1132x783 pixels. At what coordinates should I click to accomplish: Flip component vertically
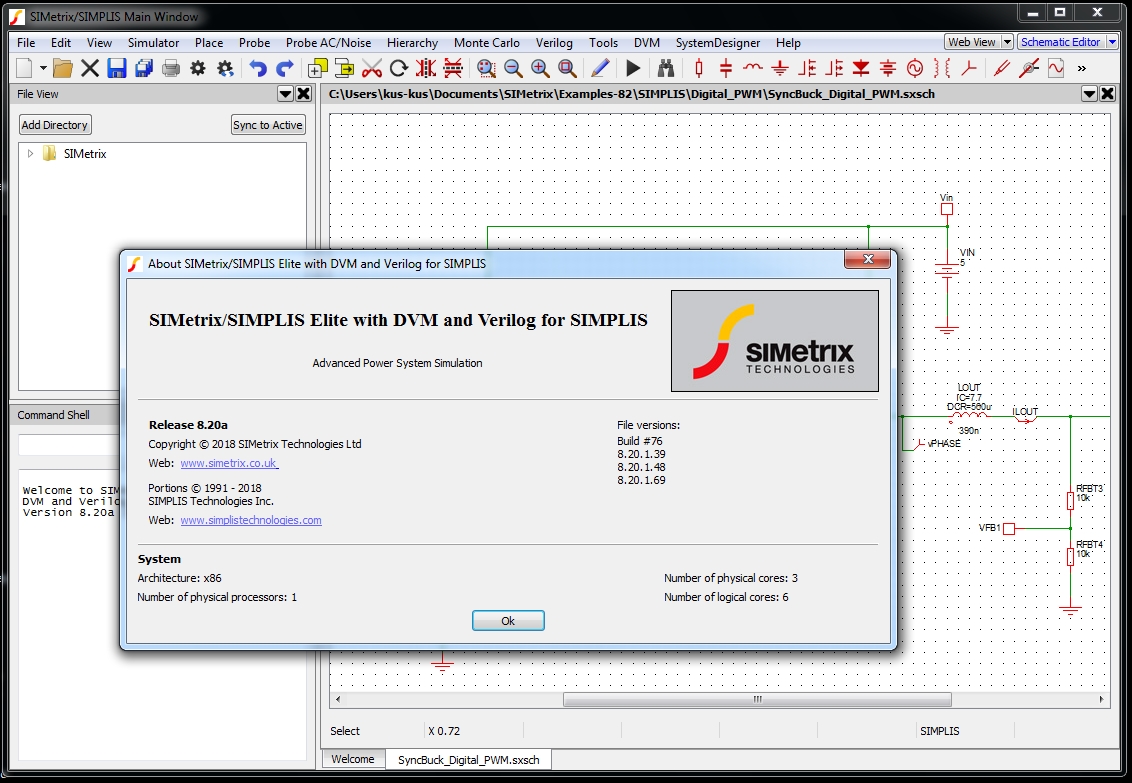[x=453, y=69]
